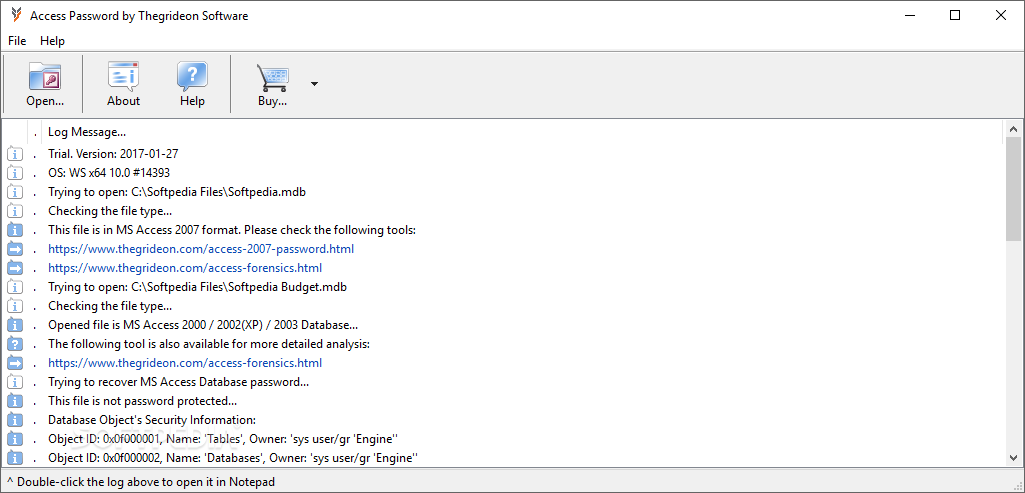1025x493 pixels.
Task: Select the 'OS: WS x64 10.0 #14393' log row
Action: [x=503, y=173]
